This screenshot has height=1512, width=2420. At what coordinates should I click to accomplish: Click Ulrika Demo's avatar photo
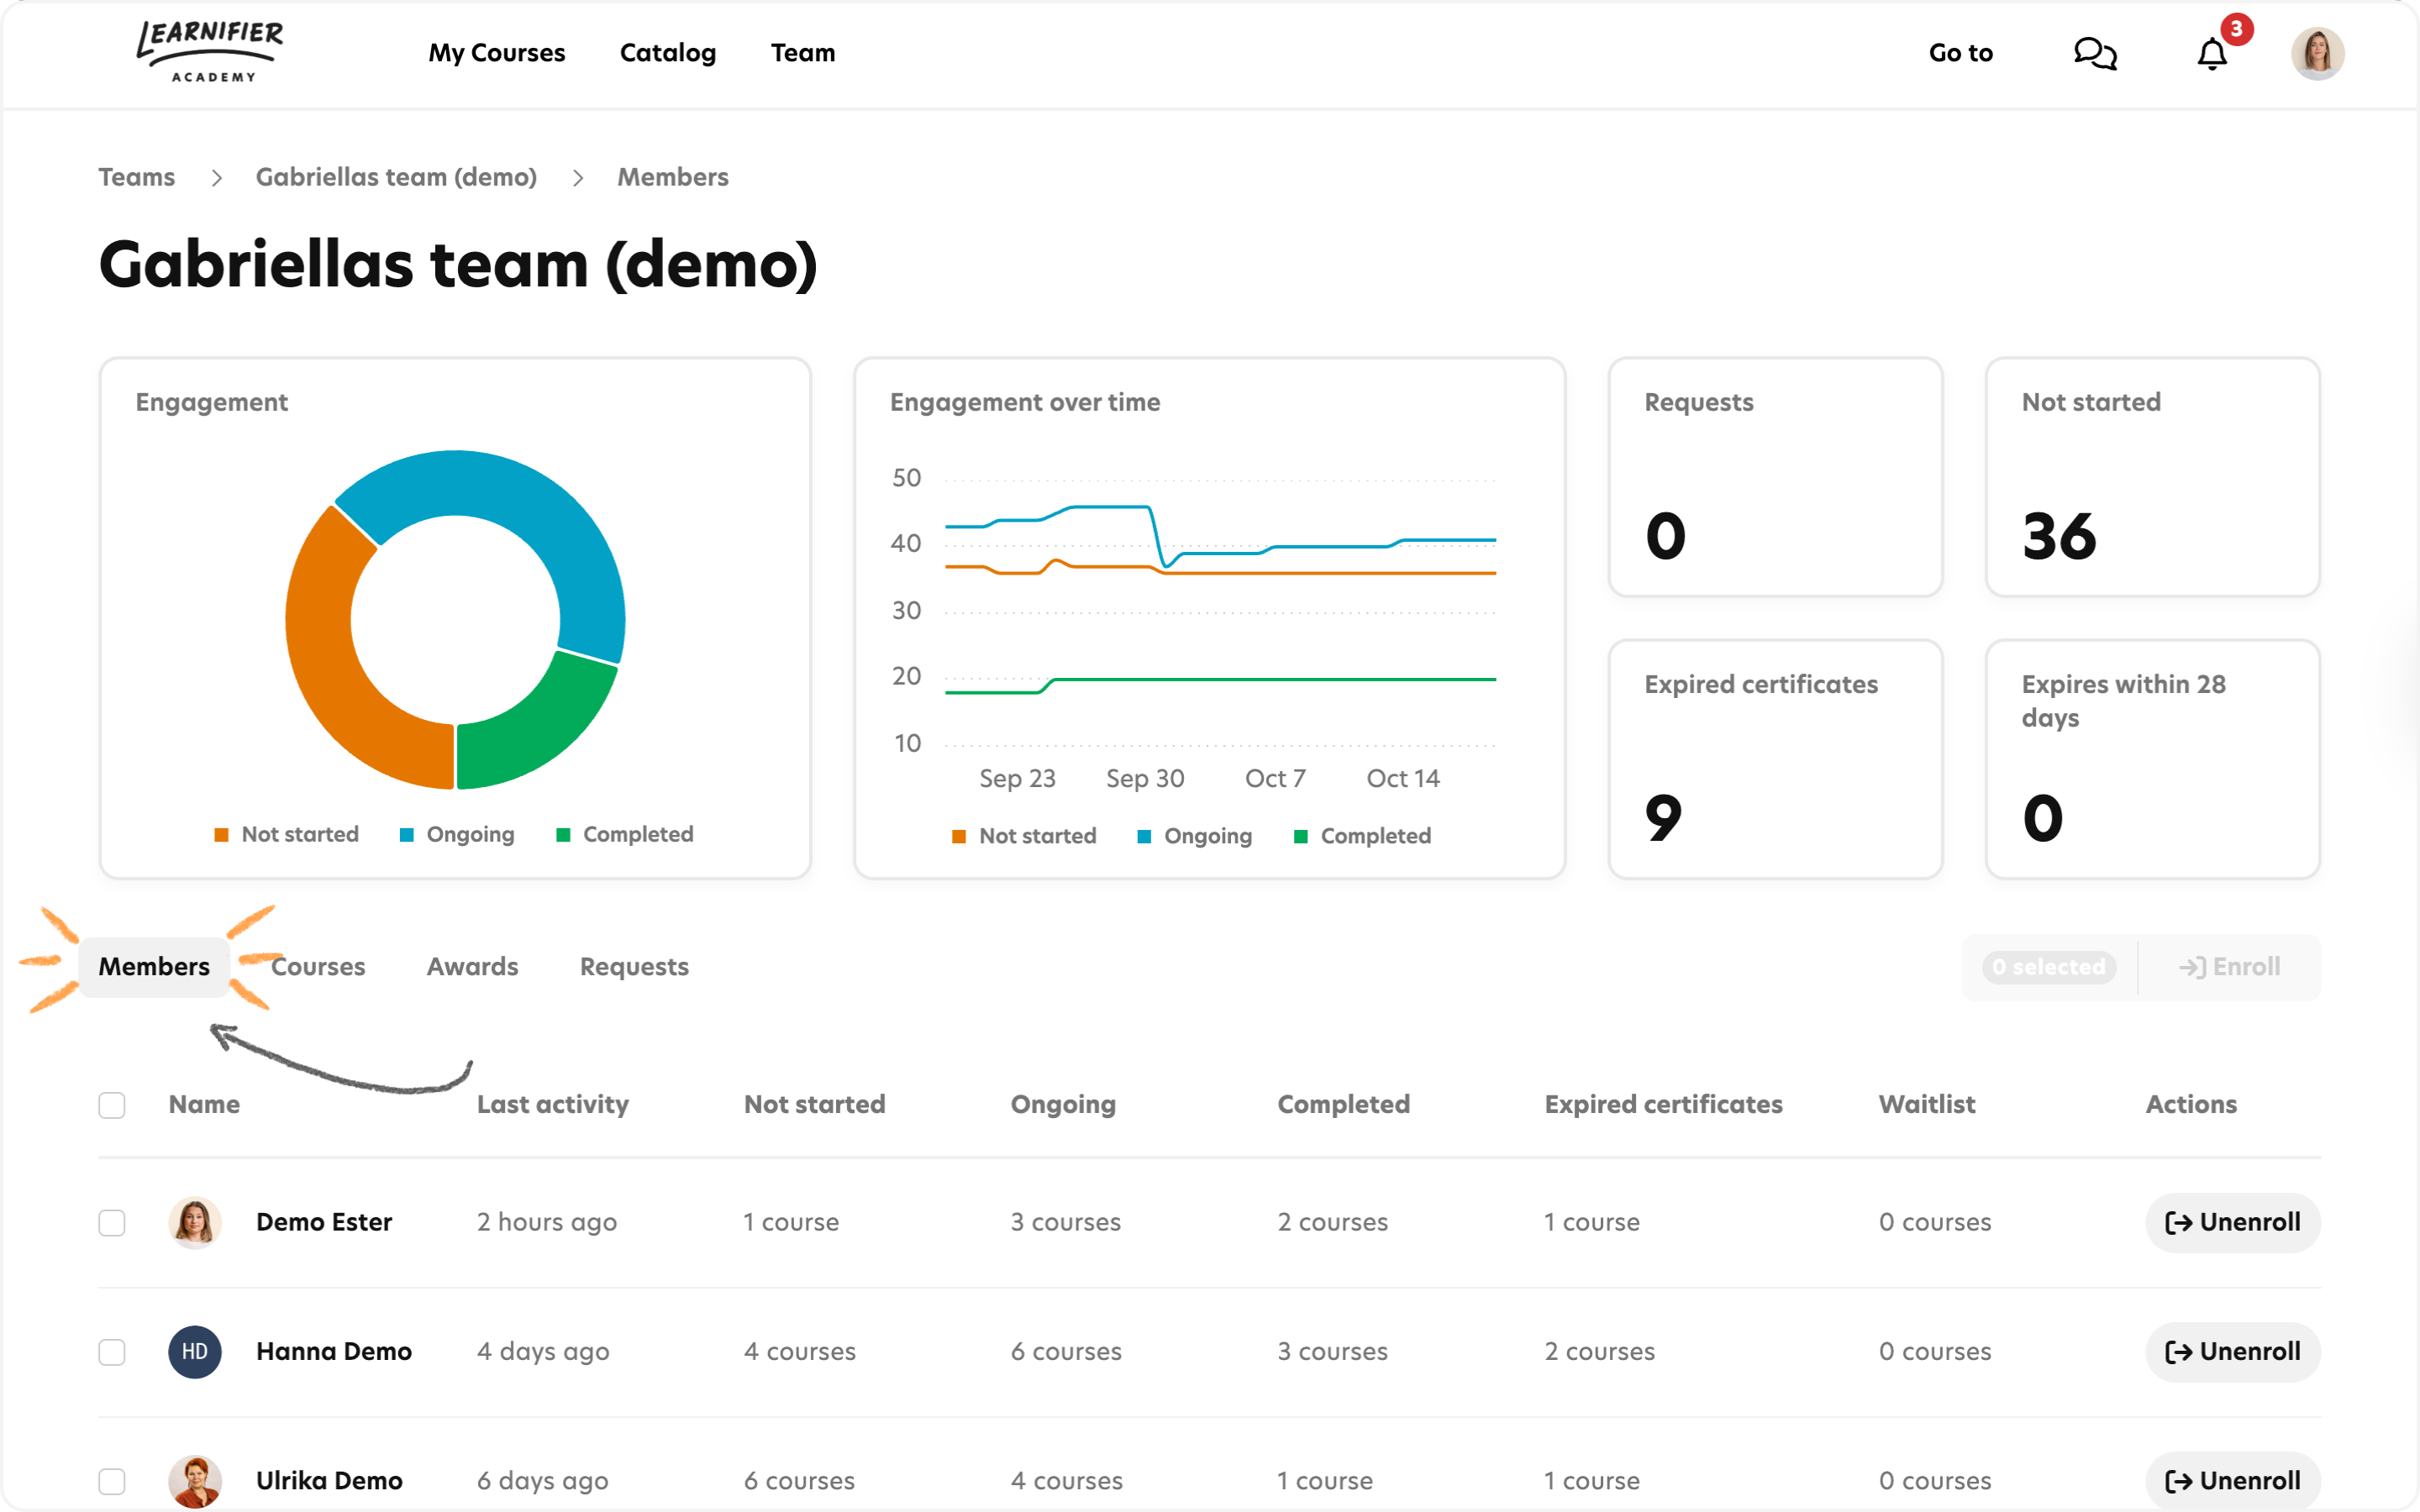(195, 1480)
